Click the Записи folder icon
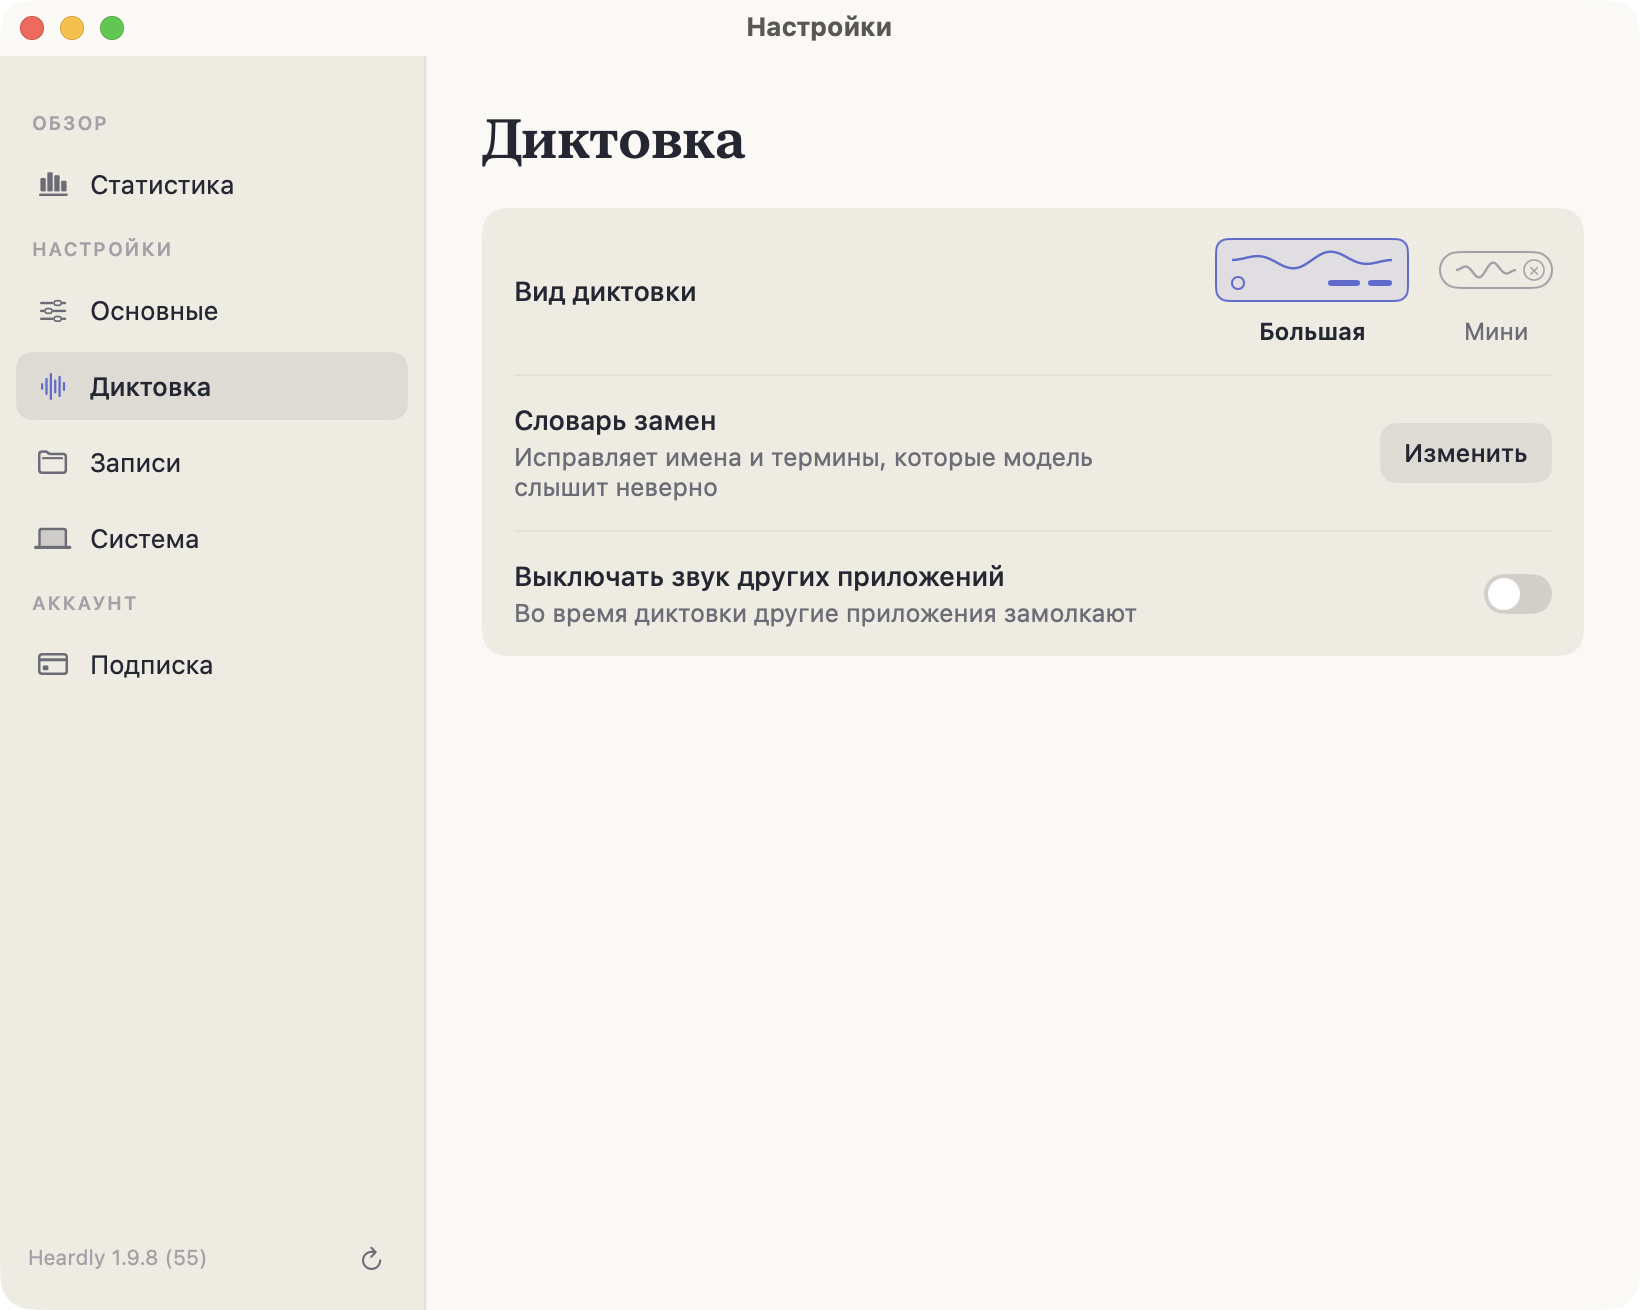 (x=53, y=462)
